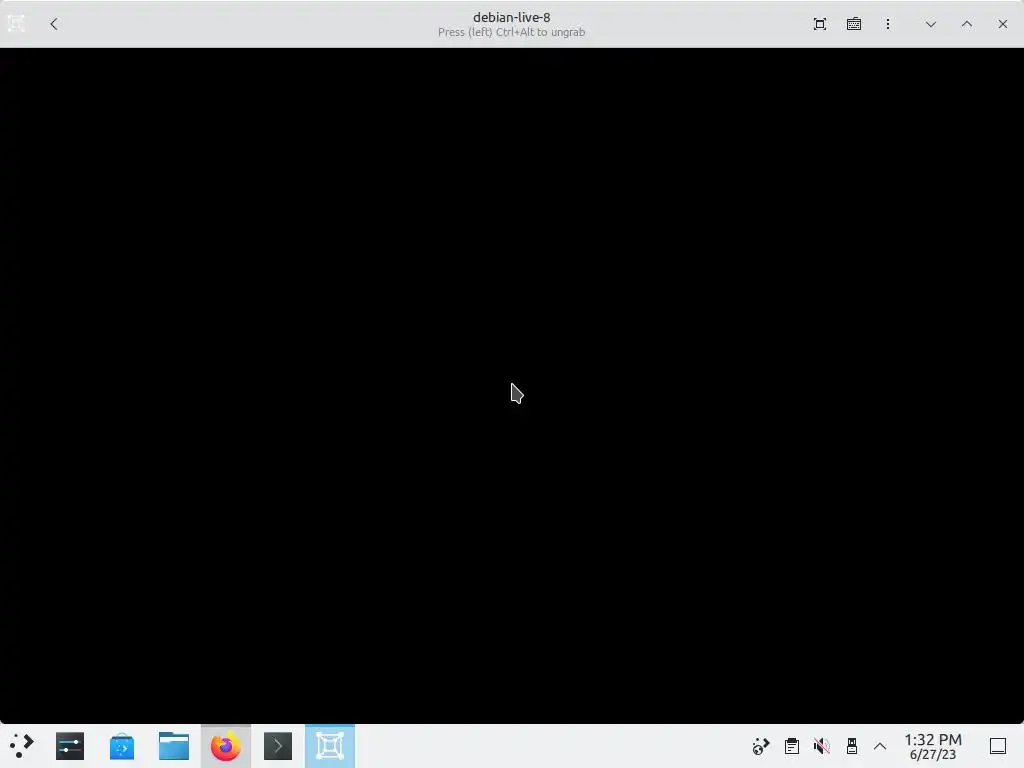Maximize the debian-live-8 window

tap(967, 24)
